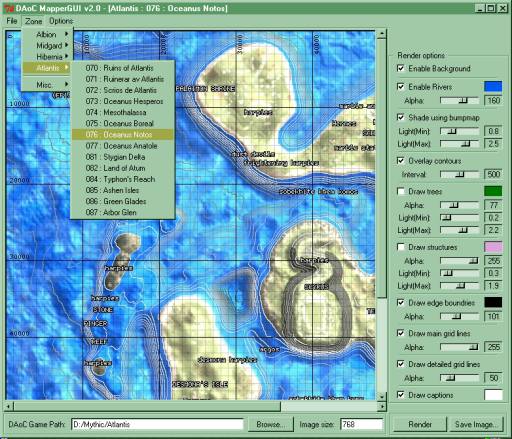The height and width of the screenshot is (439, 512).
Task: Select zone 086 : Green Glades
Action: [122, 201]
